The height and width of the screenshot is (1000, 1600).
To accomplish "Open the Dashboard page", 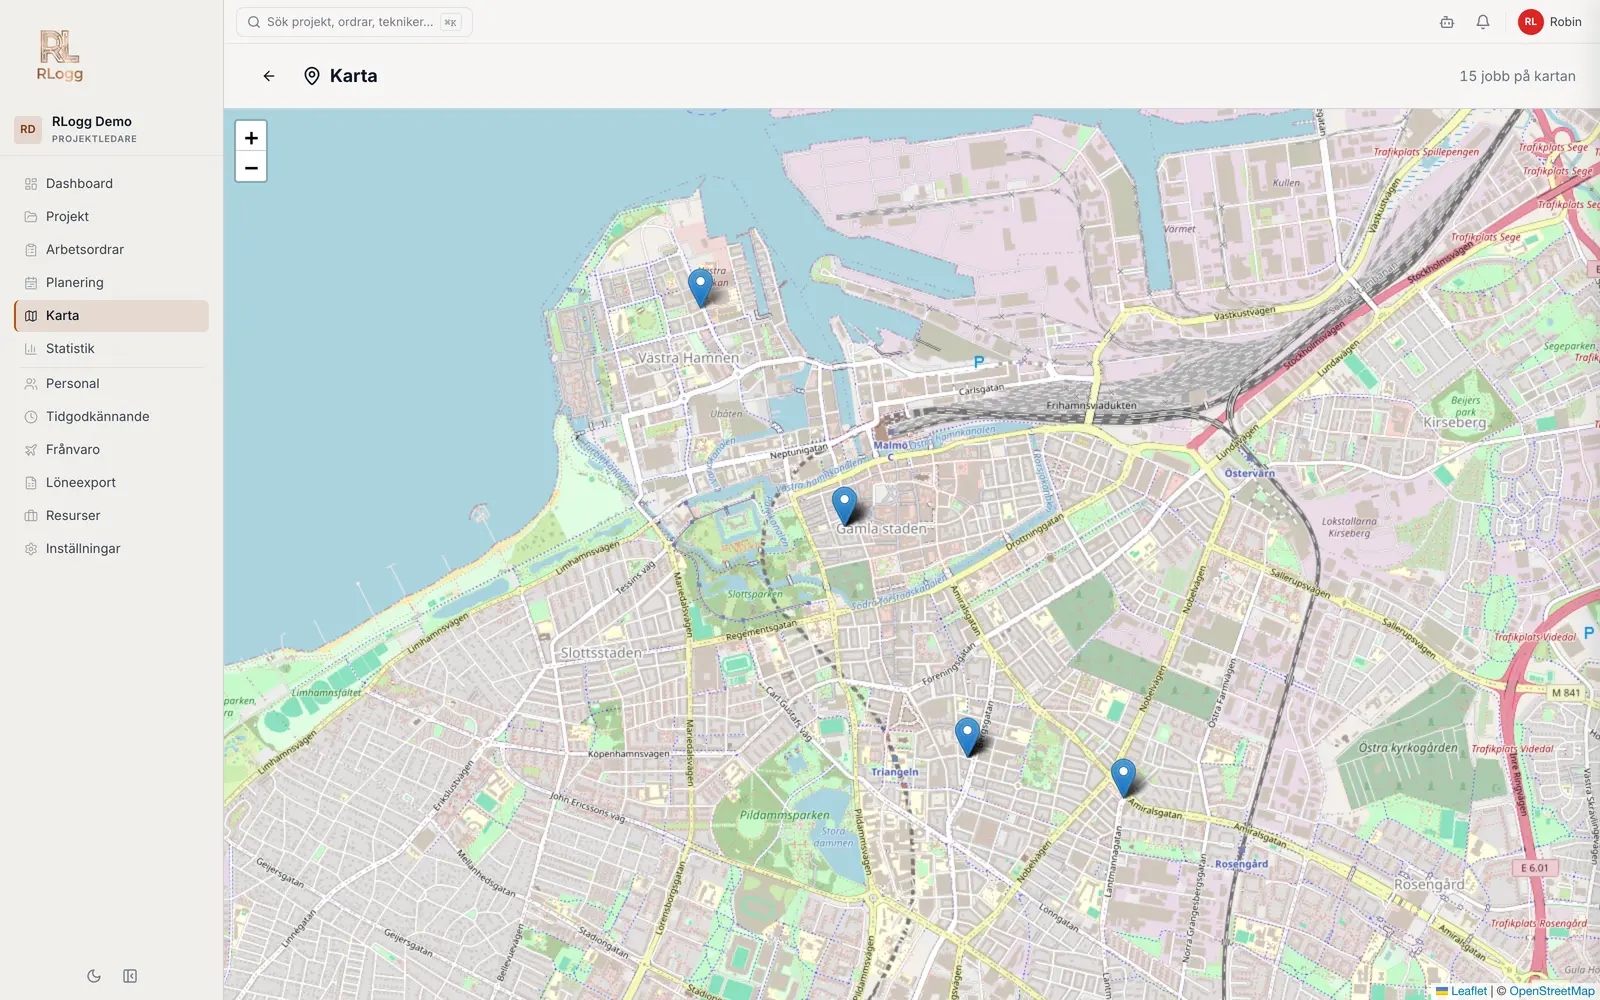I will (111, 184).
